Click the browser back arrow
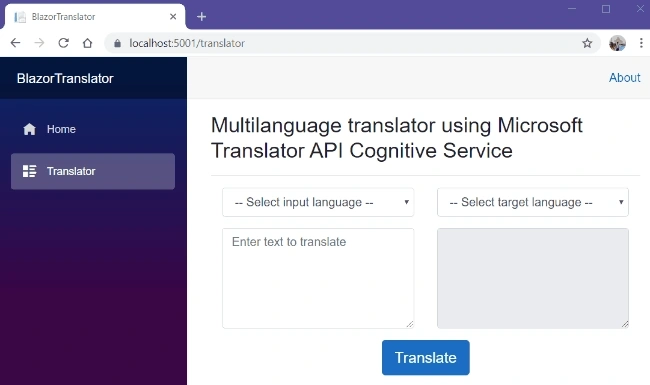The image size is (650, 385). pos(15,43)
